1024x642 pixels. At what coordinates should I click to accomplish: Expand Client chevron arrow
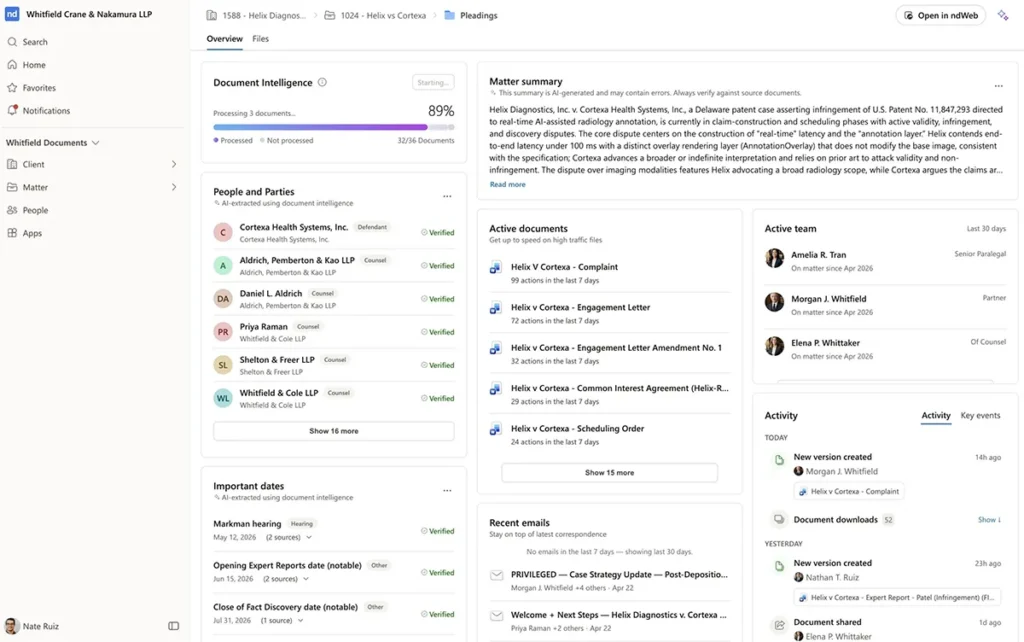(x=174, y=164)
